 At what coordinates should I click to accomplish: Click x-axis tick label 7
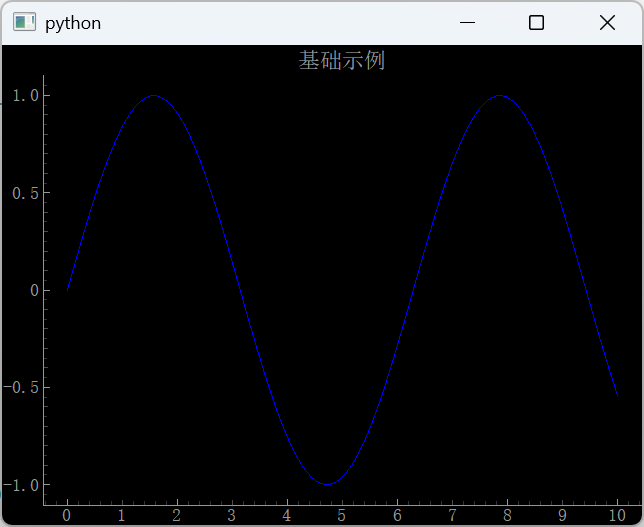pos(452,515)
